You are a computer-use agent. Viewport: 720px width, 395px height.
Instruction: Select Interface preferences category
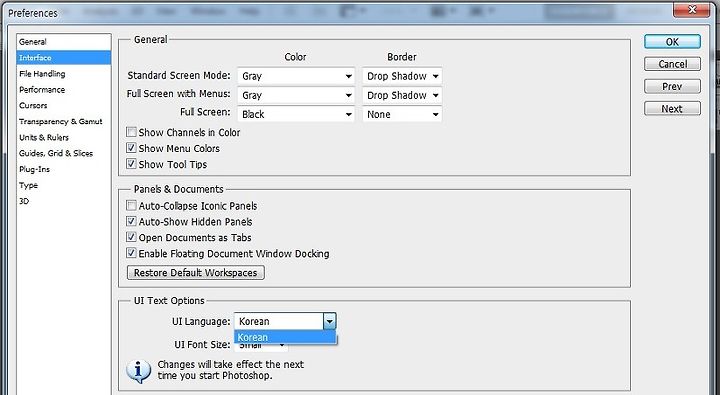click(x=63, y=58)
